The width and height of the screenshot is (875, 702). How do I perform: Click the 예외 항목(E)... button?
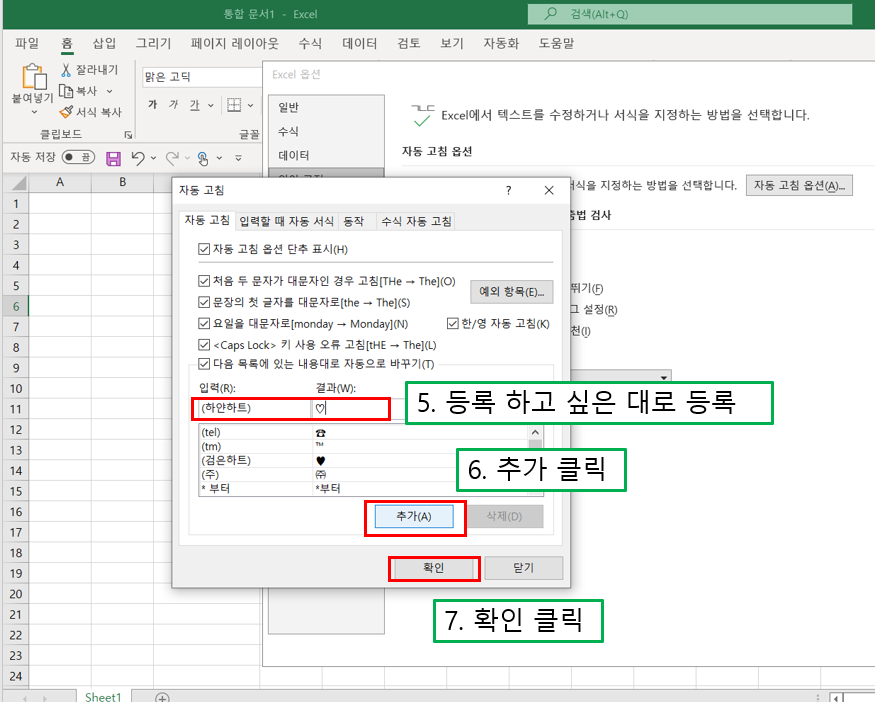coord(512,292)
